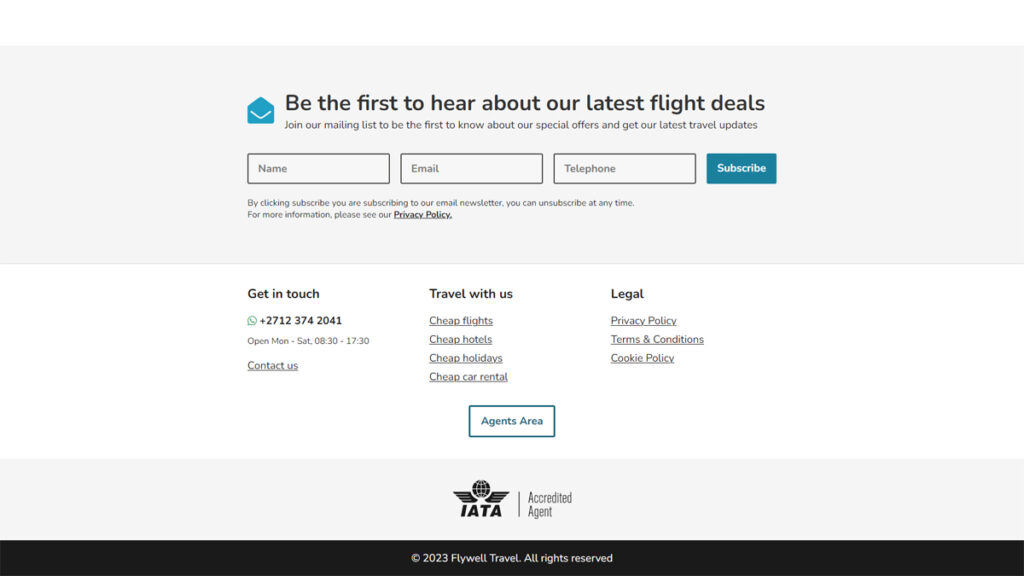Screen dimensions: 1024x576
Task: Click the Flywell Travel copyright footer text
Action: click(x=512, y=558)
